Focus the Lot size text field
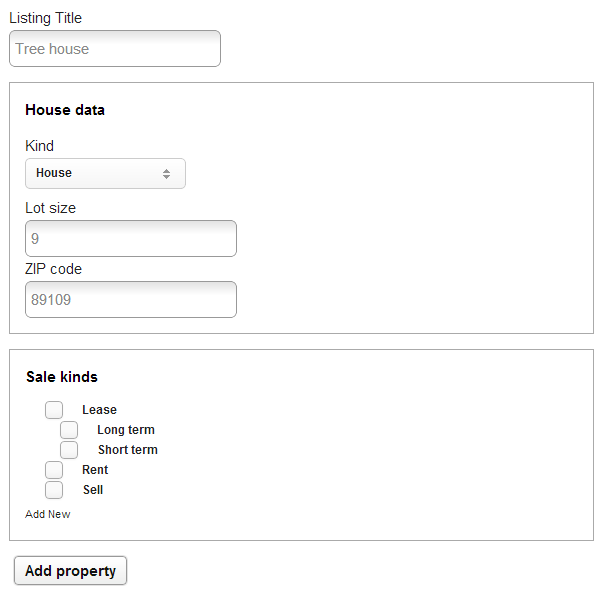 (131, 238)
